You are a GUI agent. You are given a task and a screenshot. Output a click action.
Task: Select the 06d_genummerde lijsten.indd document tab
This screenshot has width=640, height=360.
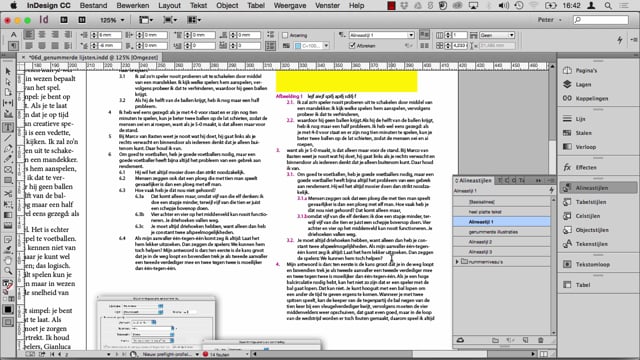93,58
